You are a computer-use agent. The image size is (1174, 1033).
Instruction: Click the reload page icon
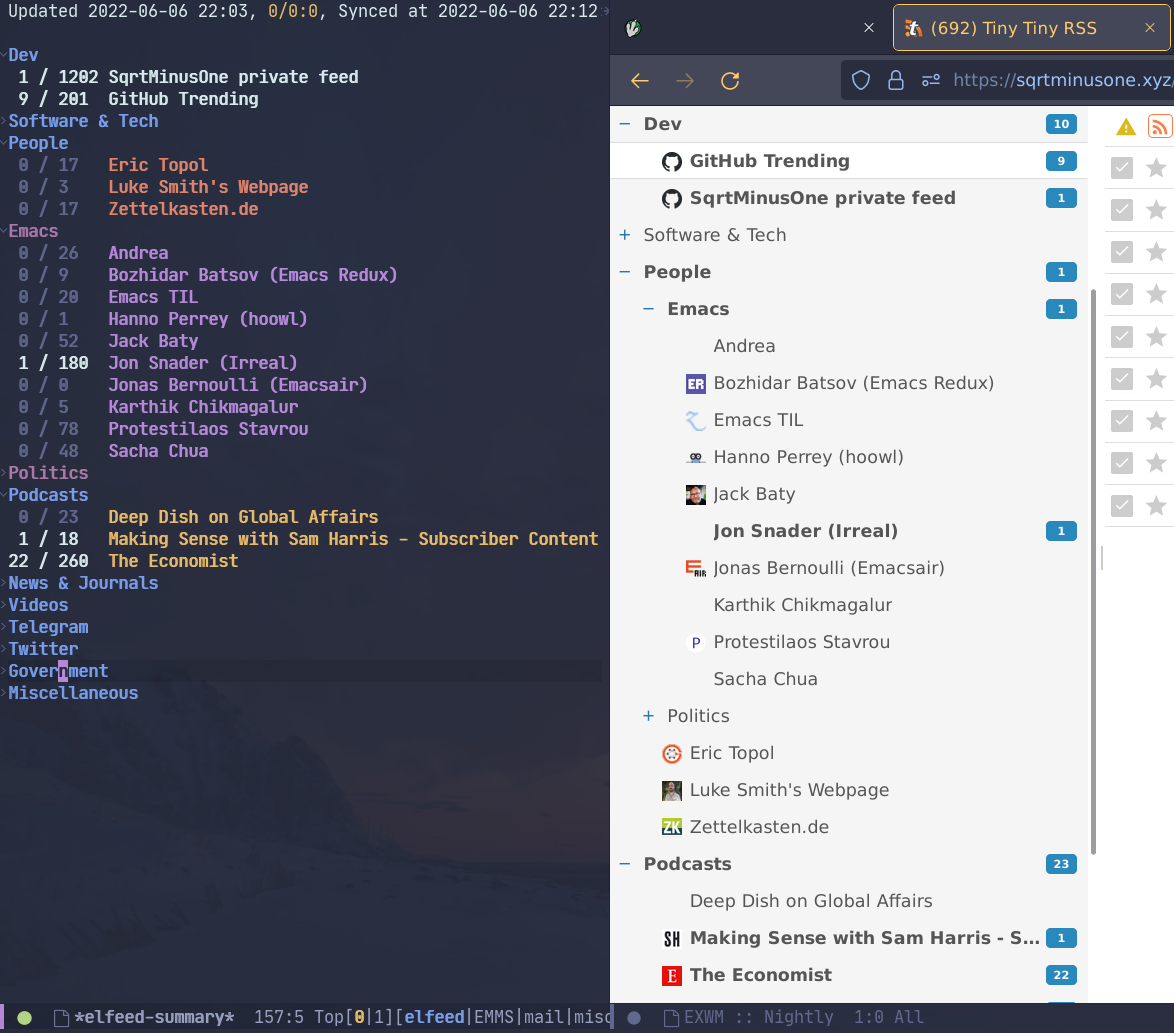[x=730, y=80]
